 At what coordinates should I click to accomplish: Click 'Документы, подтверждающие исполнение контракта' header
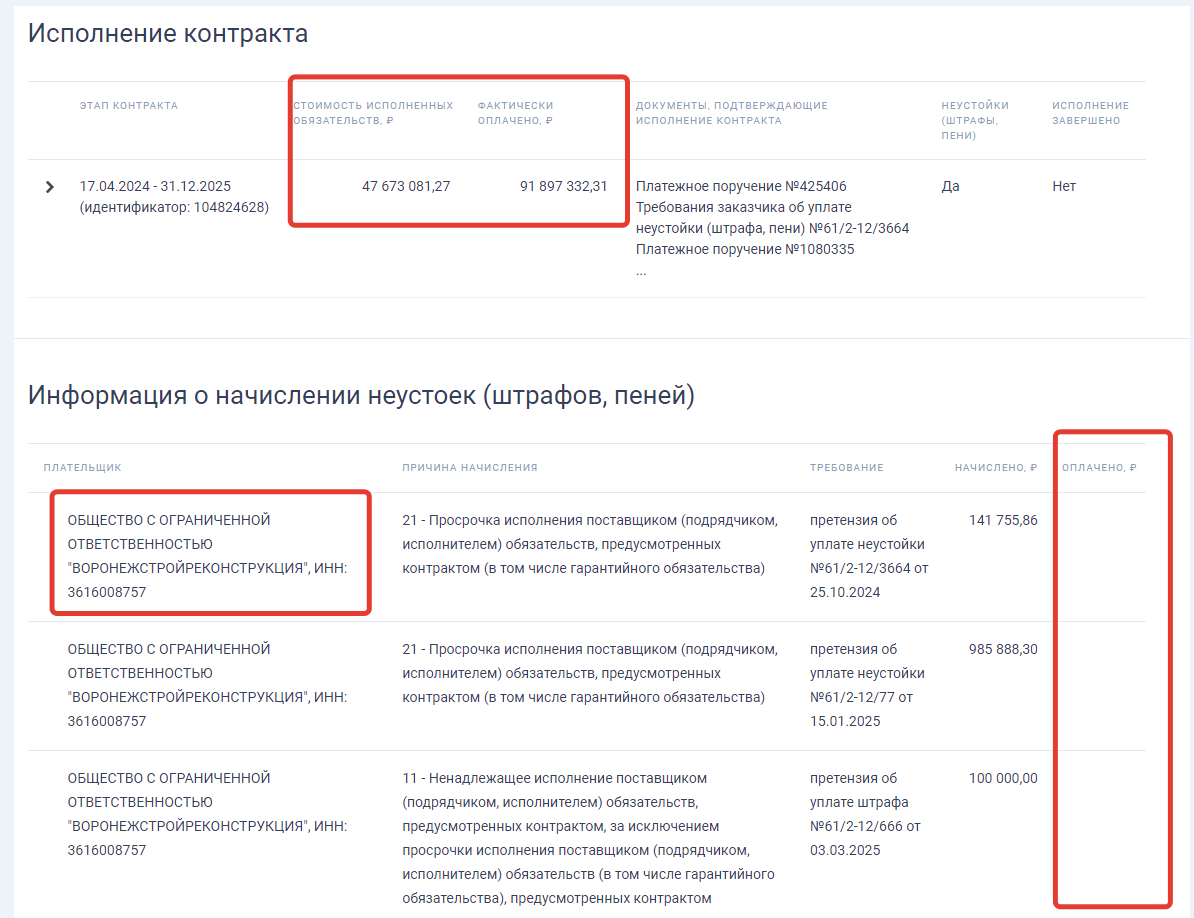pyautogui.click(x=732, y=113)
